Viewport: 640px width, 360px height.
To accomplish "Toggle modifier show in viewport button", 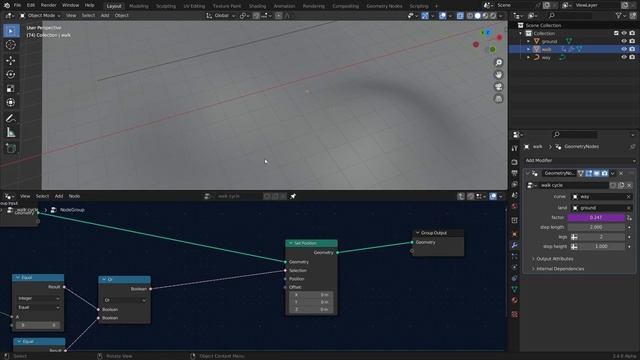I will pos(597,173).
